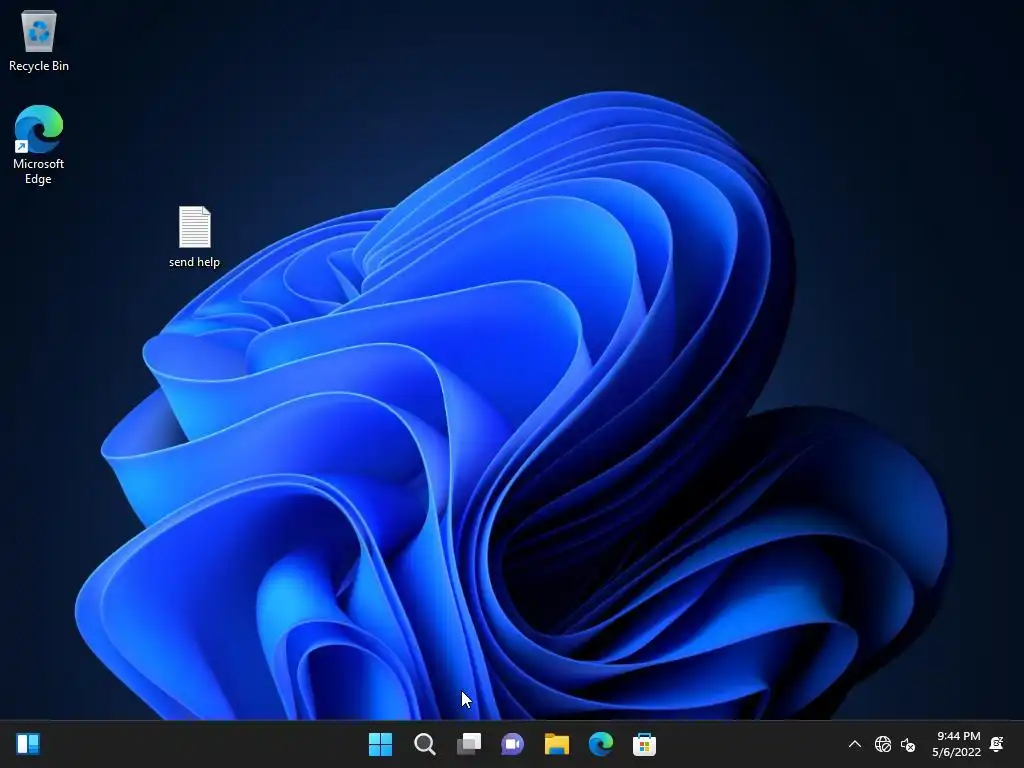Launch Teams Chat from taskbar
Screen dimensions: 1024x768
tap(513, 744)
